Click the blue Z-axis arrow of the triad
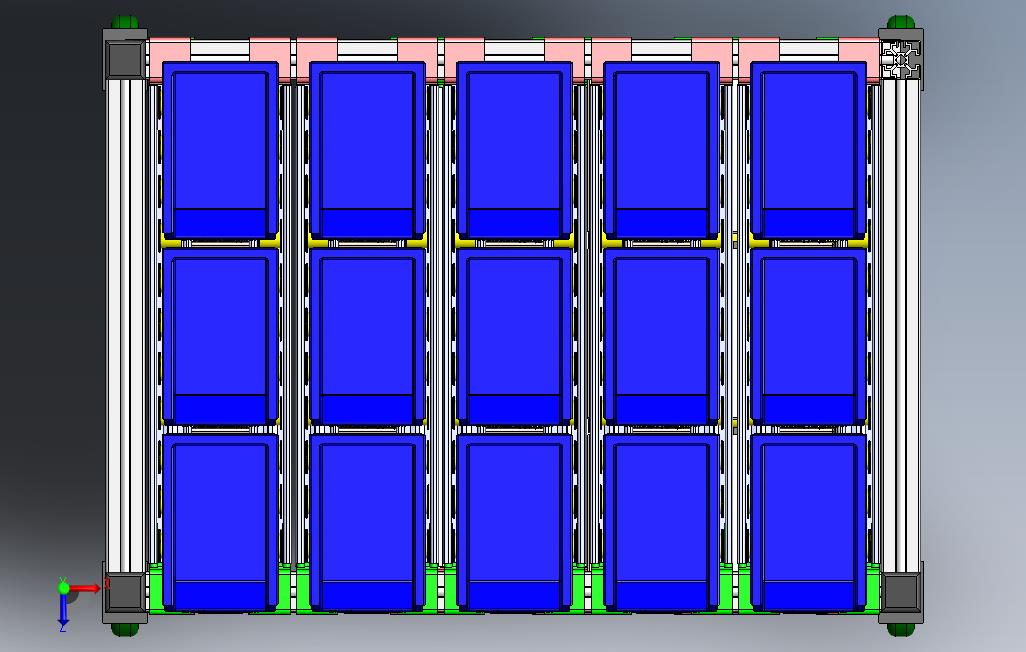 (x=63, y=609)
